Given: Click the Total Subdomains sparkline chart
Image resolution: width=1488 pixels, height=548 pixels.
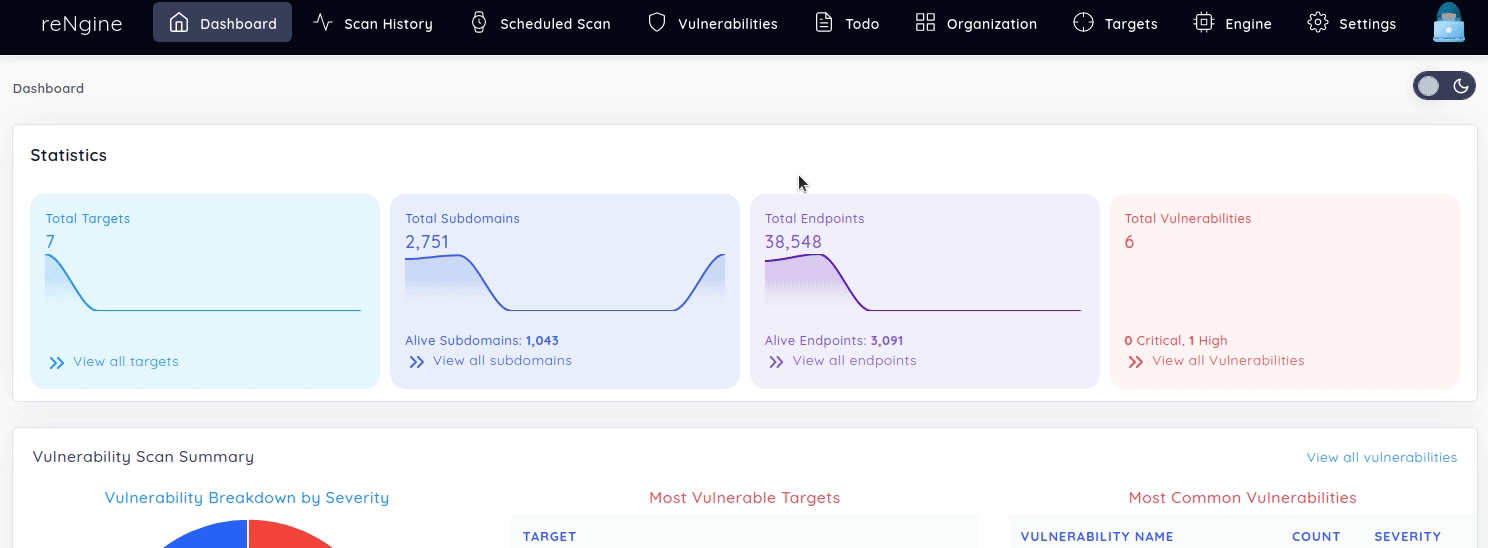Looking at the screenshot, I should (565, 283).
